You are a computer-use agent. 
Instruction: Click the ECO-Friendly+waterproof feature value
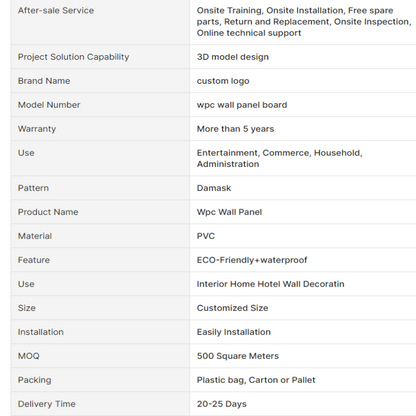click(x=252, y=260)
